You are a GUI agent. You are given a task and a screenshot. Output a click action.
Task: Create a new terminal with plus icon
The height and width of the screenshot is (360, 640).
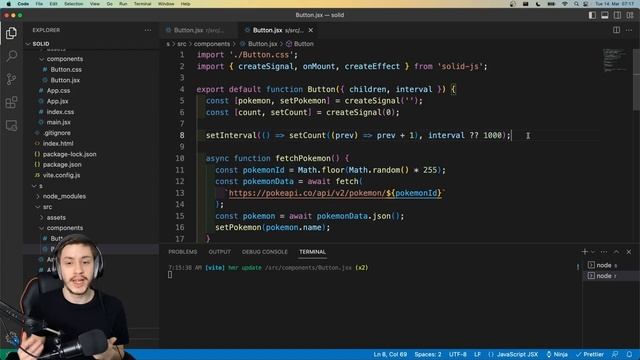[584, 252]
